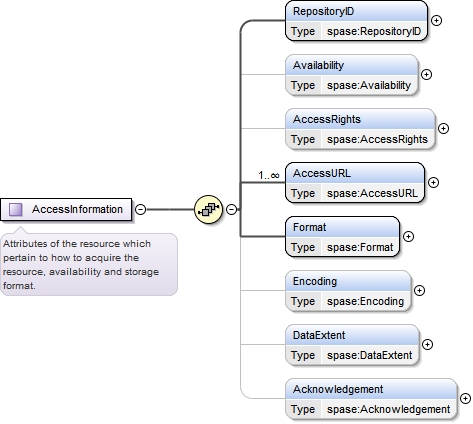473x424 pixels.
Task: Expand the Availability element plus icon
Action: coord(426,74)
